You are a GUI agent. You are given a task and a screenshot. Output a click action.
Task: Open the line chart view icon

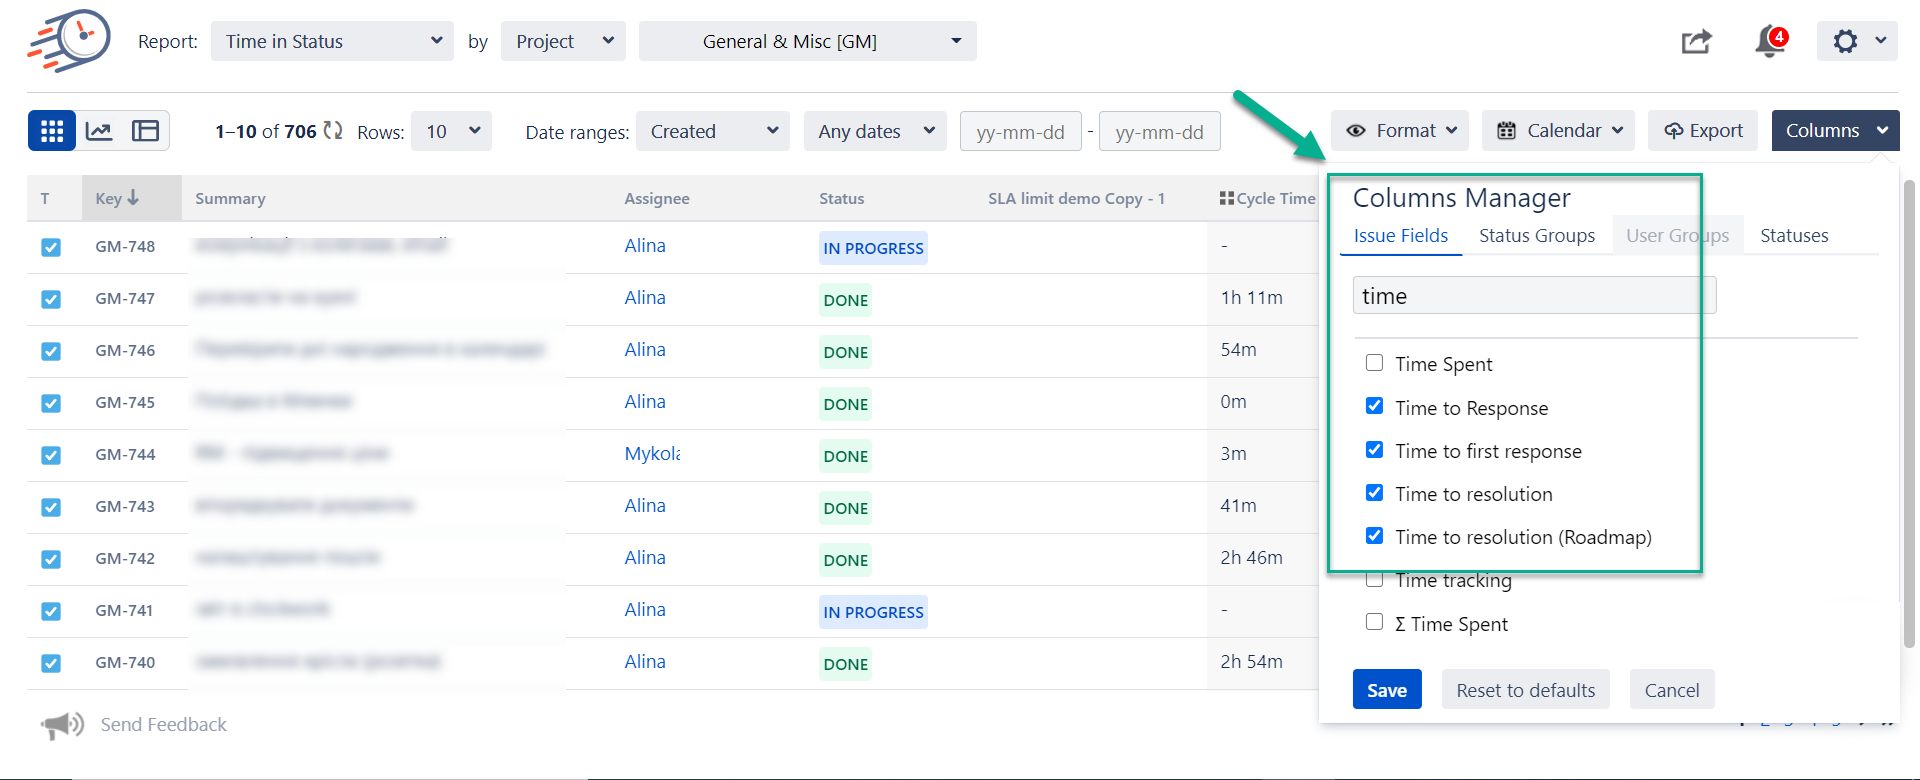pos(99,131)
